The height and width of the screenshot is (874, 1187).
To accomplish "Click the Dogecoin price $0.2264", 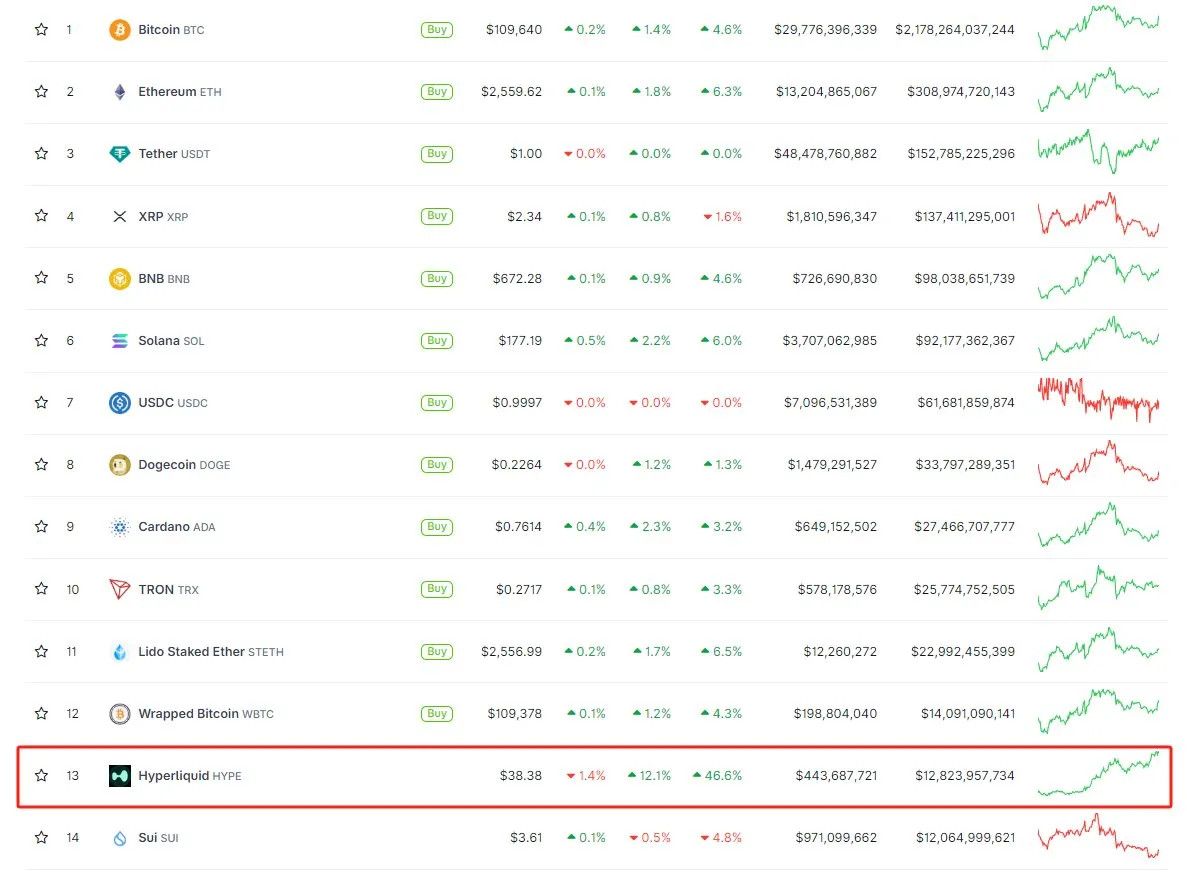I will (516, 465).
